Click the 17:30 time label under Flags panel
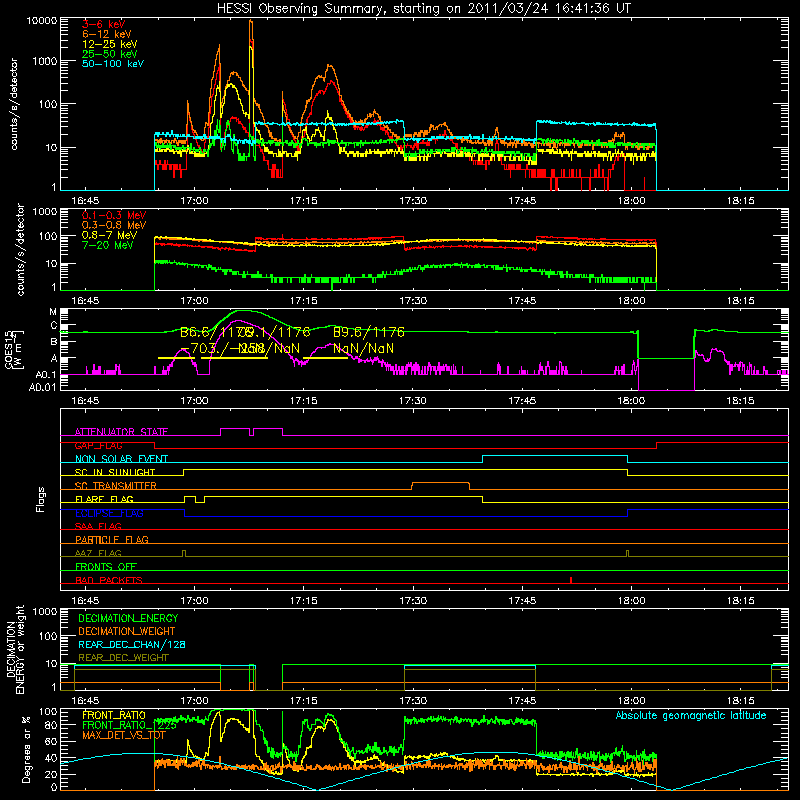800x800 pixels. coord(413,601)
